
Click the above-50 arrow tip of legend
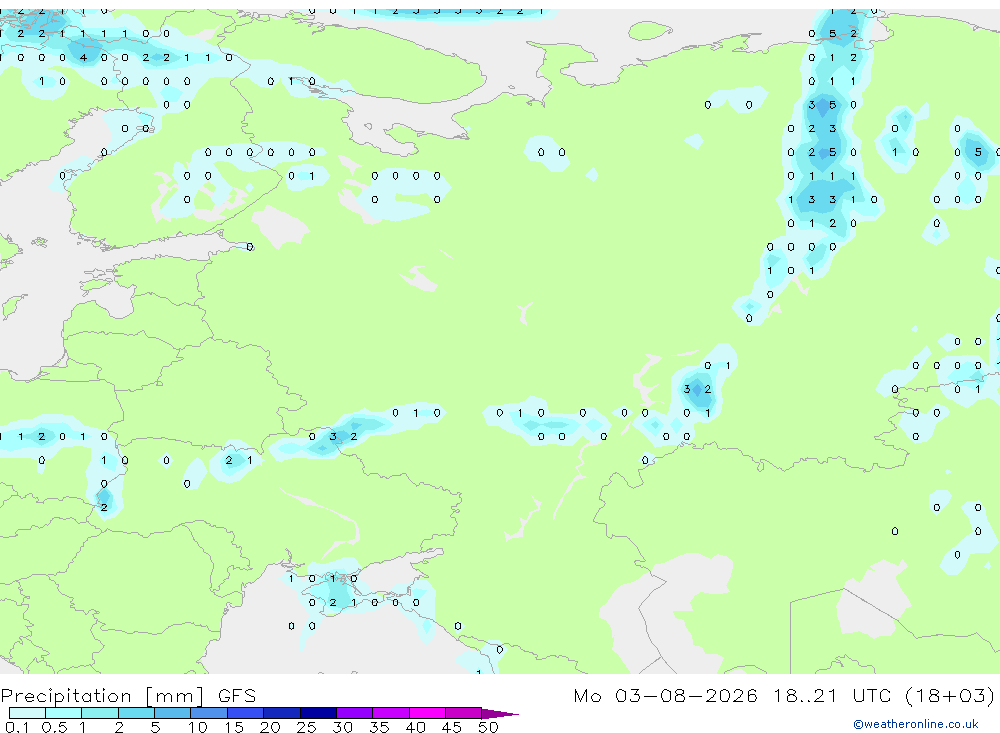500,713
